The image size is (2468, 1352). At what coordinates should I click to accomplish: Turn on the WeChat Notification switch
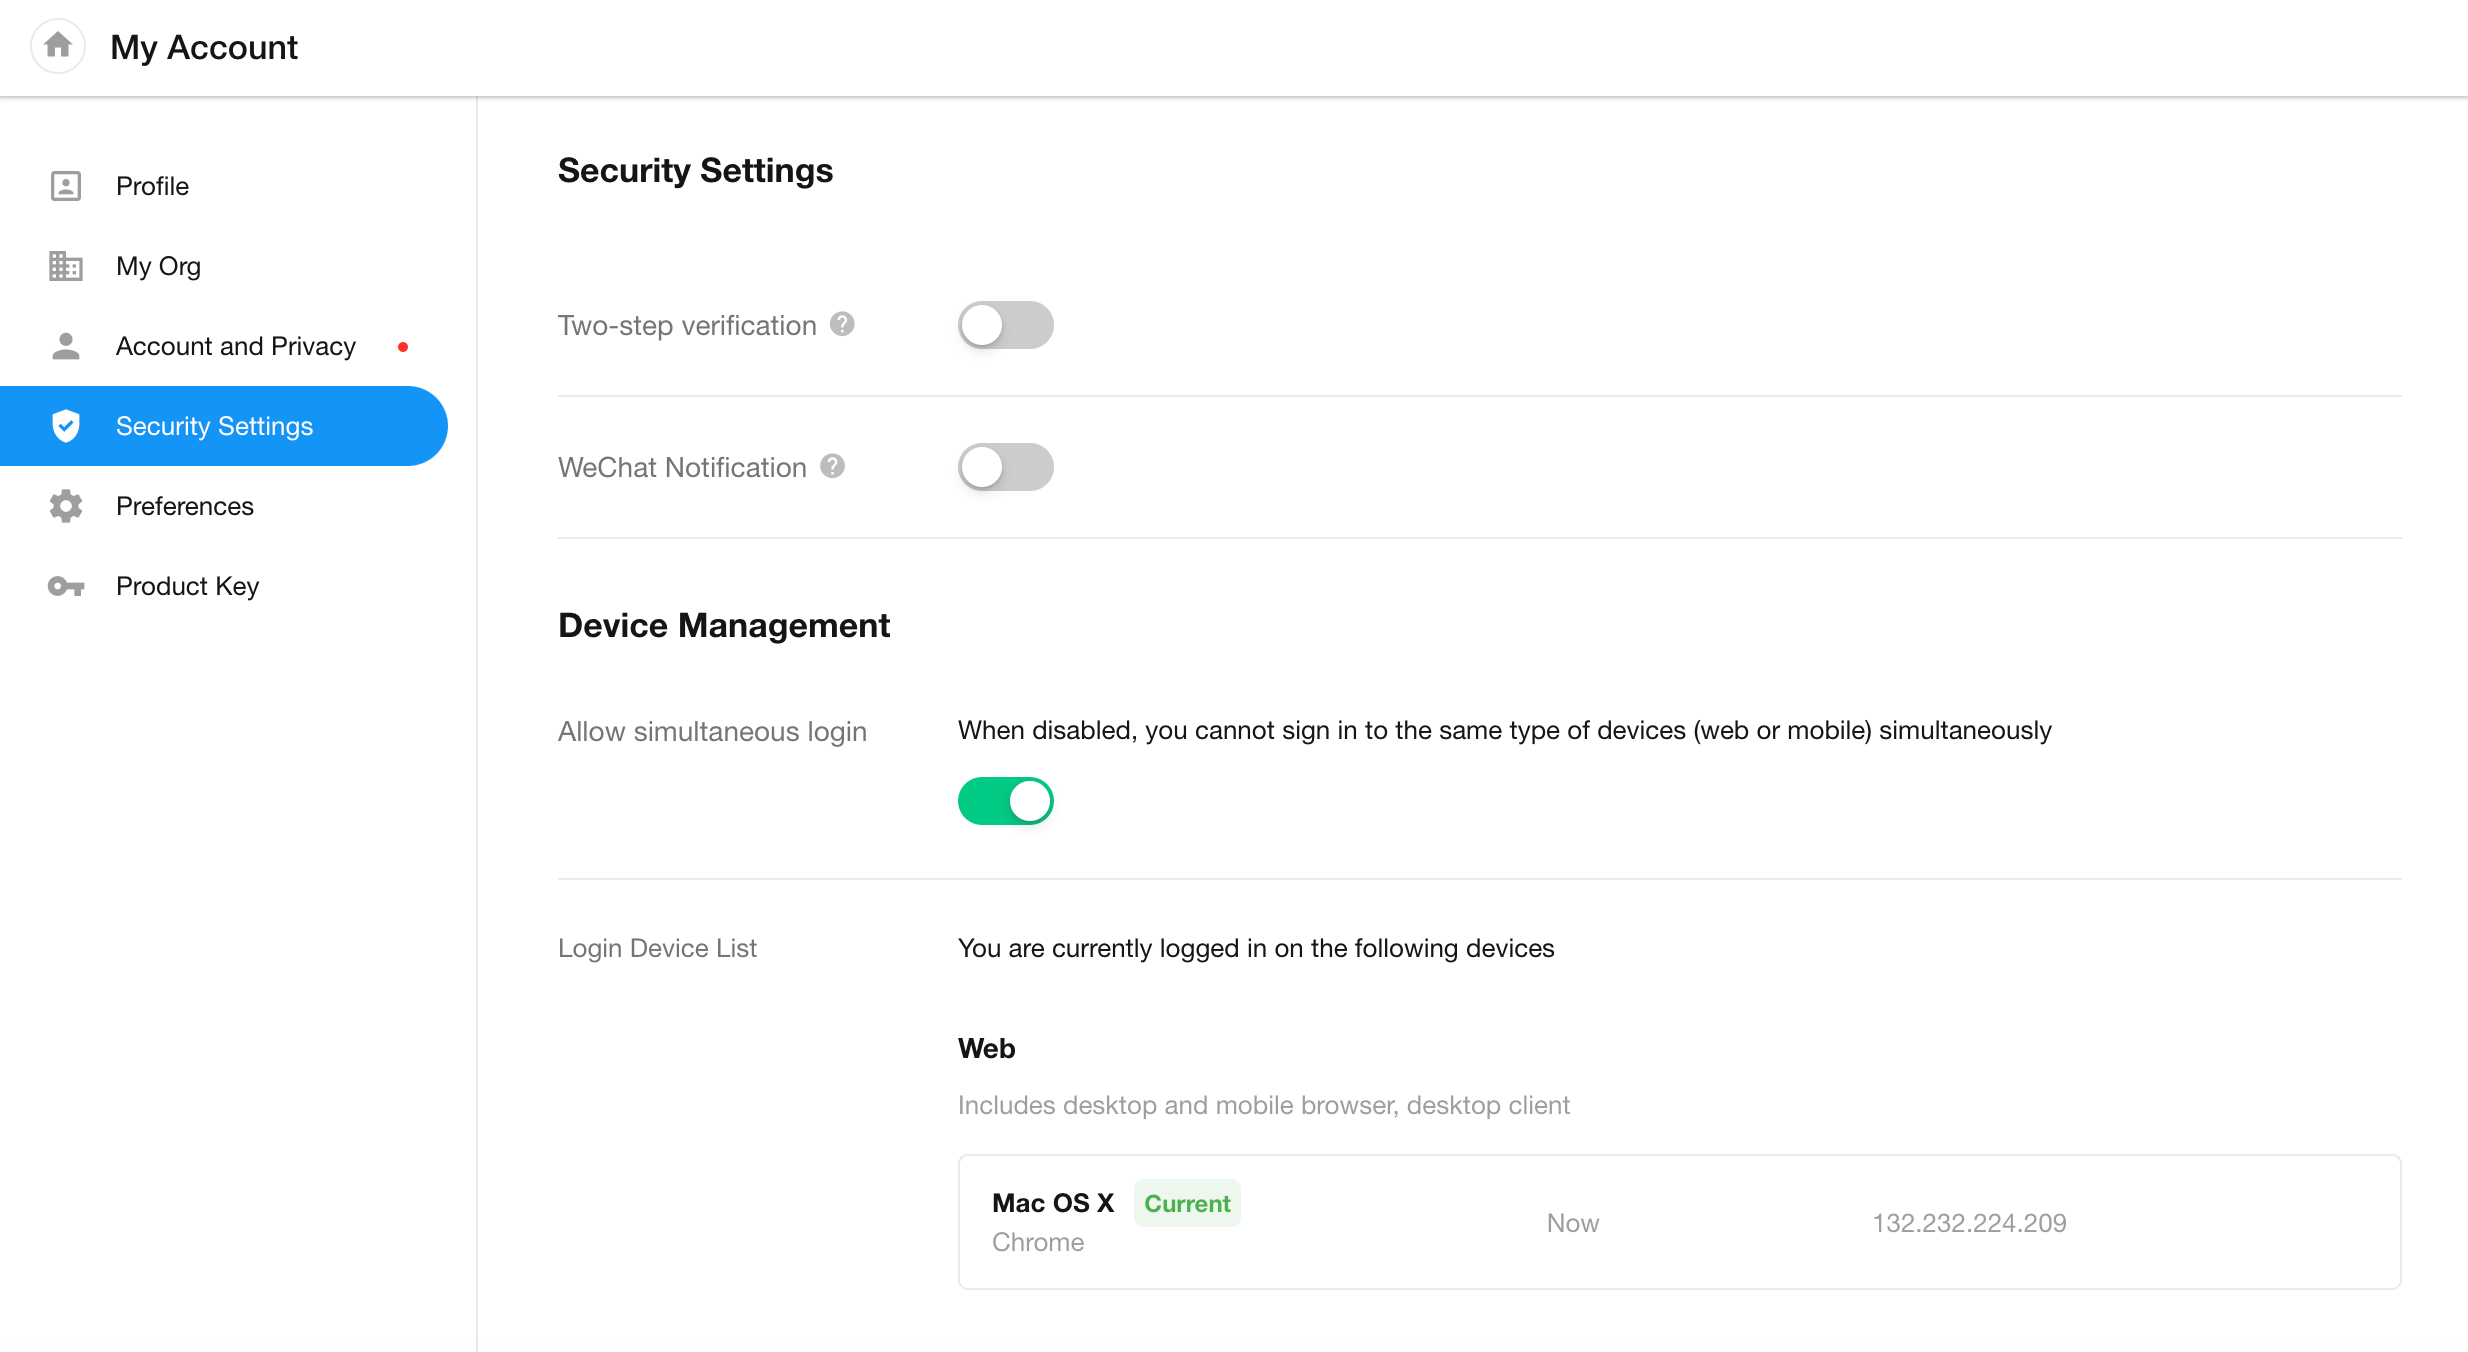pos(1005,467)
